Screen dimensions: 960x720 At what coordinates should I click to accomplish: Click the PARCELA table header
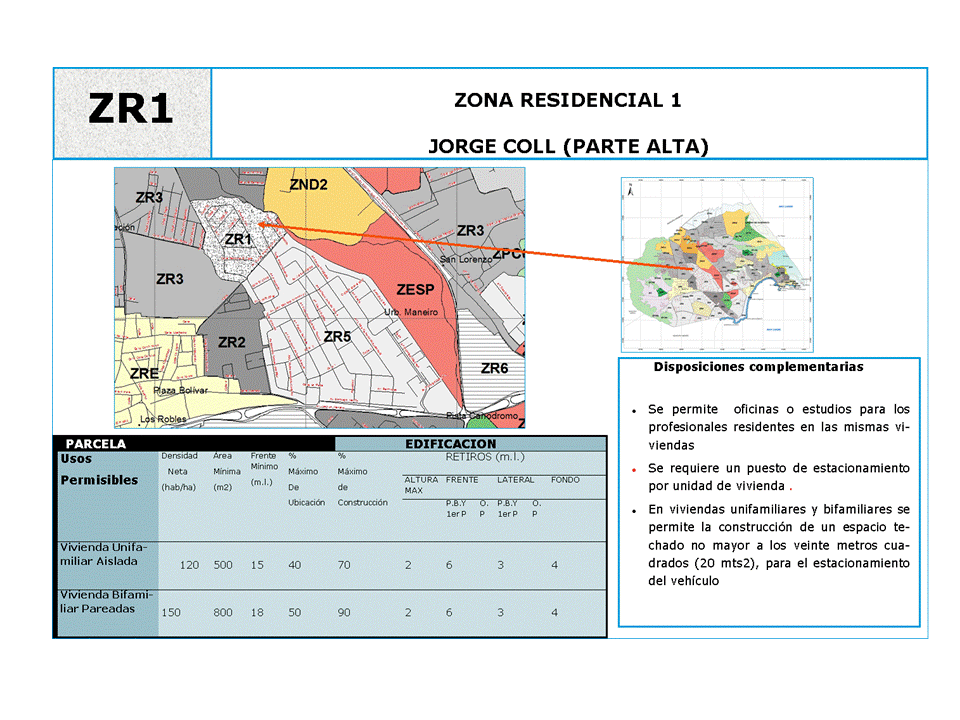pos(96,444)
